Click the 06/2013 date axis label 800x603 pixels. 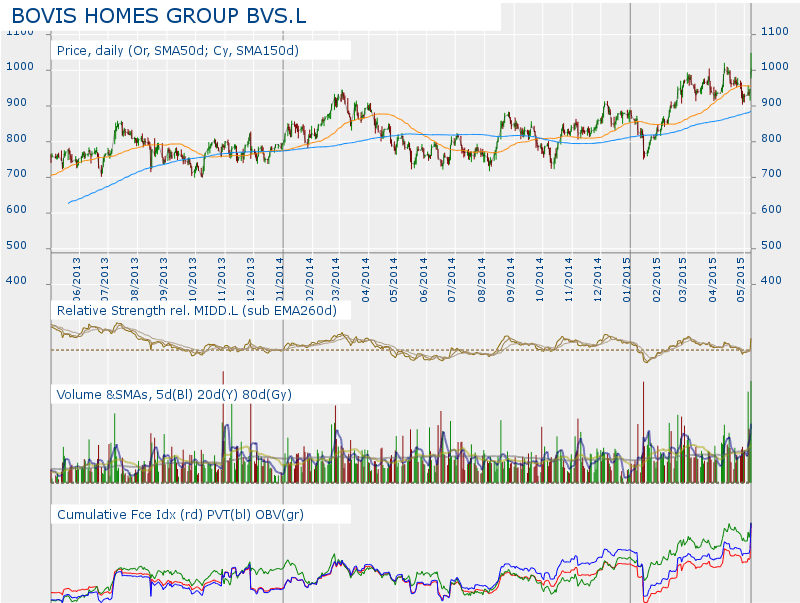(77, 280)
